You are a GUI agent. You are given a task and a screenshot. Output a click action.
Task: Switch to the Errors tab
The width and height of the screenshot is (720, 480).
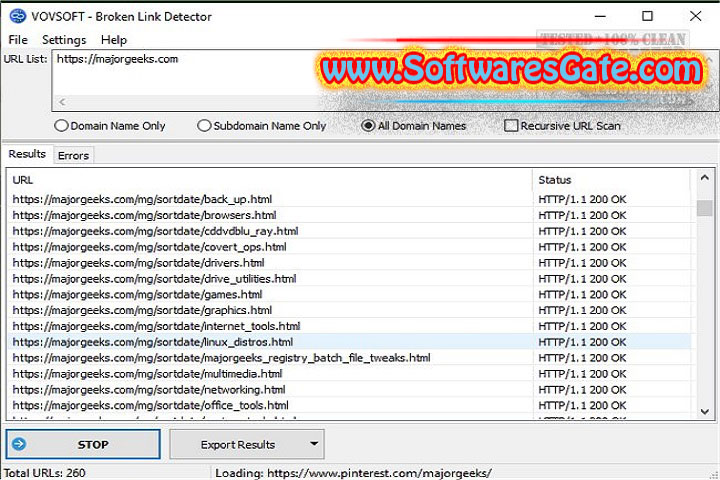point(73,156)
